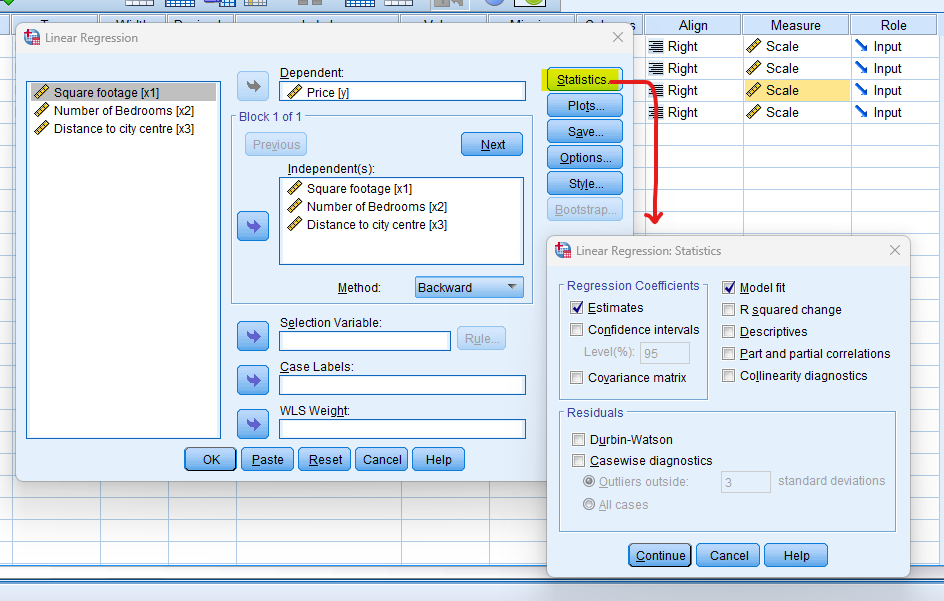Screen dimensions: 944x601
Task: Click arrow button for Selection Variable
Action: (x=253, y=336)
